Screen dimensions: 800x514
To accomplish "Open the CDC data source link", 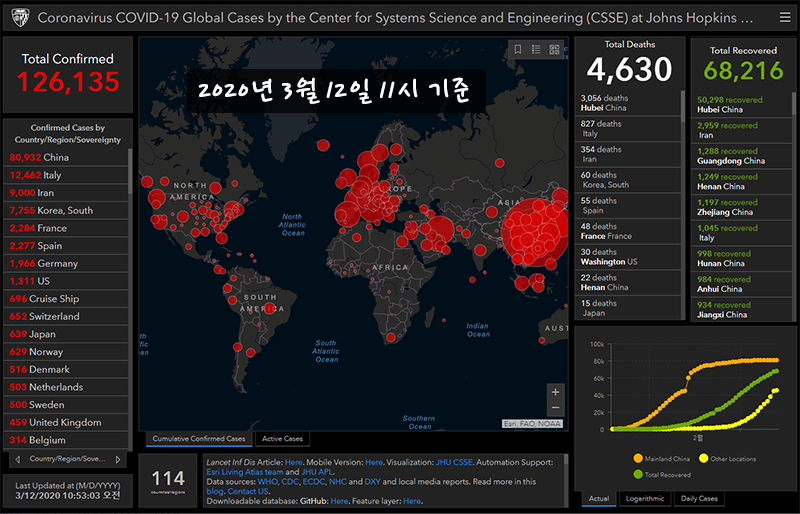I will [290, 481].
